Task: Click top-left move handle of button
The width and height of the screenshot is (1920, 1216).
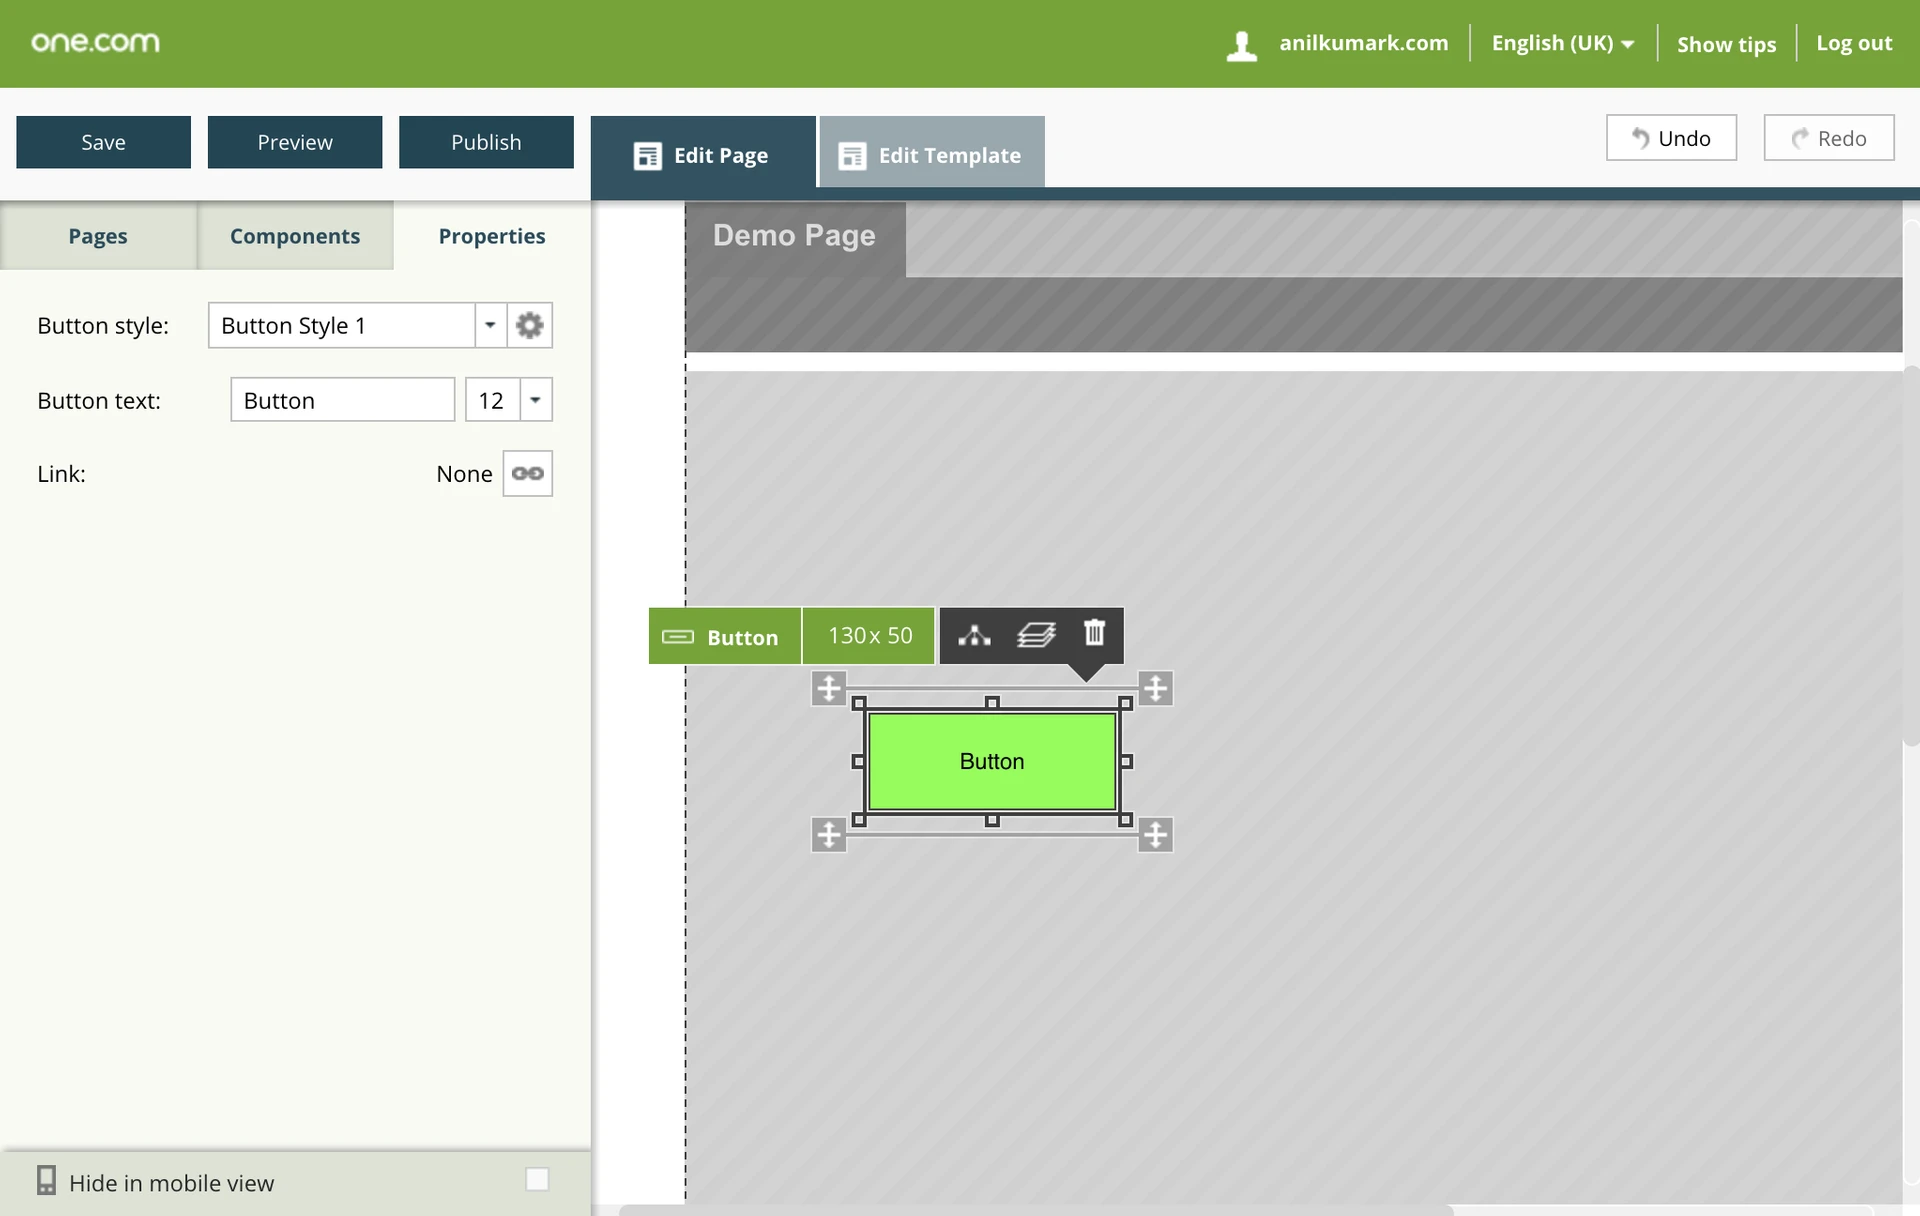Action: click(x=828, y=688)
